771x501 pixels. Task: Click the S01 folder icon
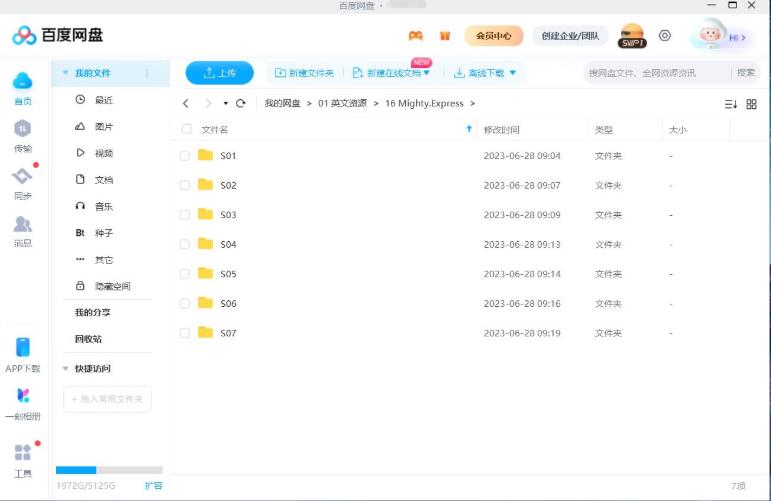pos(205,155)
